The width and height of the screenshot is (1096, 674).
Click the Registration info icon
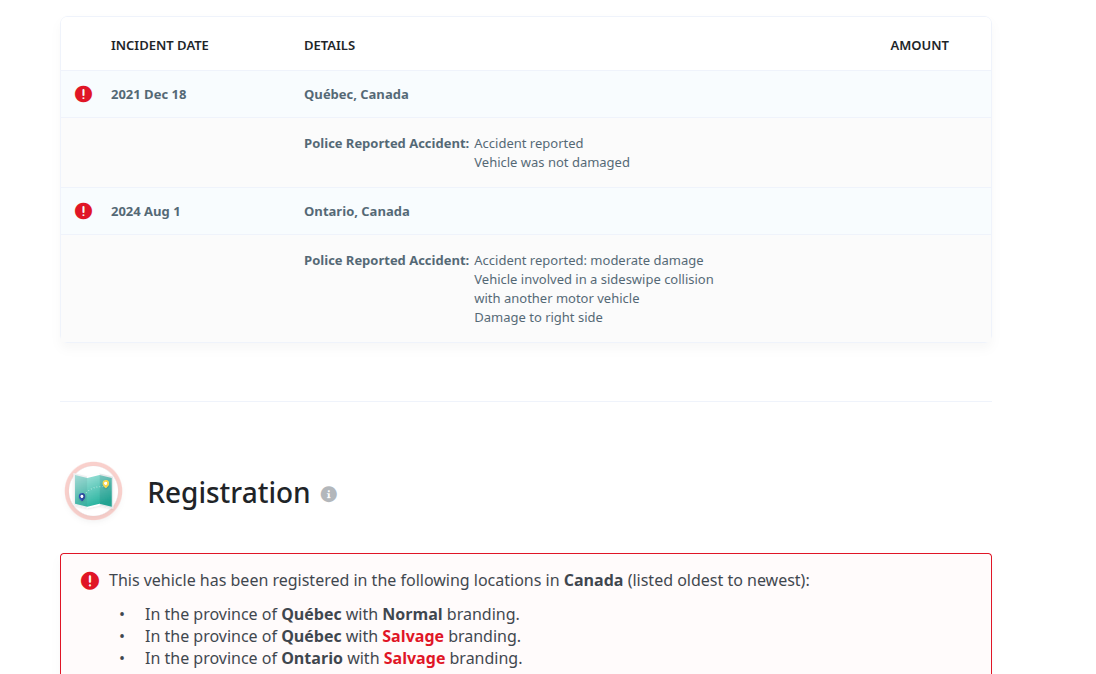[329, 494]
